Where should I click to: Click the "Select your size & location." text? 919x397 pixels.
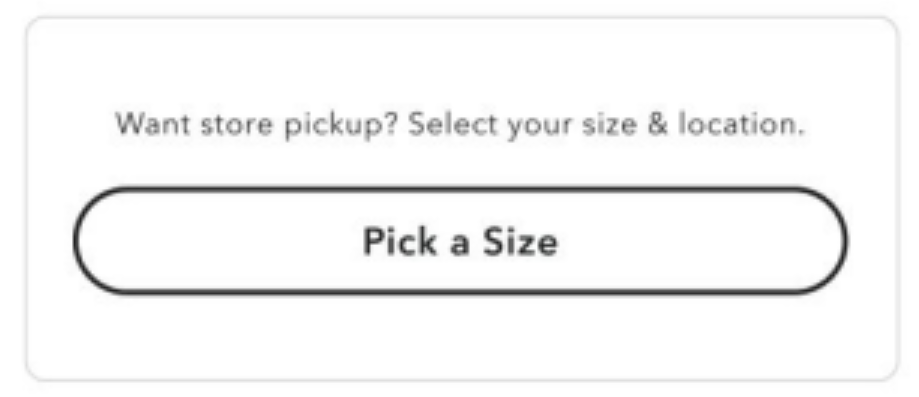tap(607, 125)
